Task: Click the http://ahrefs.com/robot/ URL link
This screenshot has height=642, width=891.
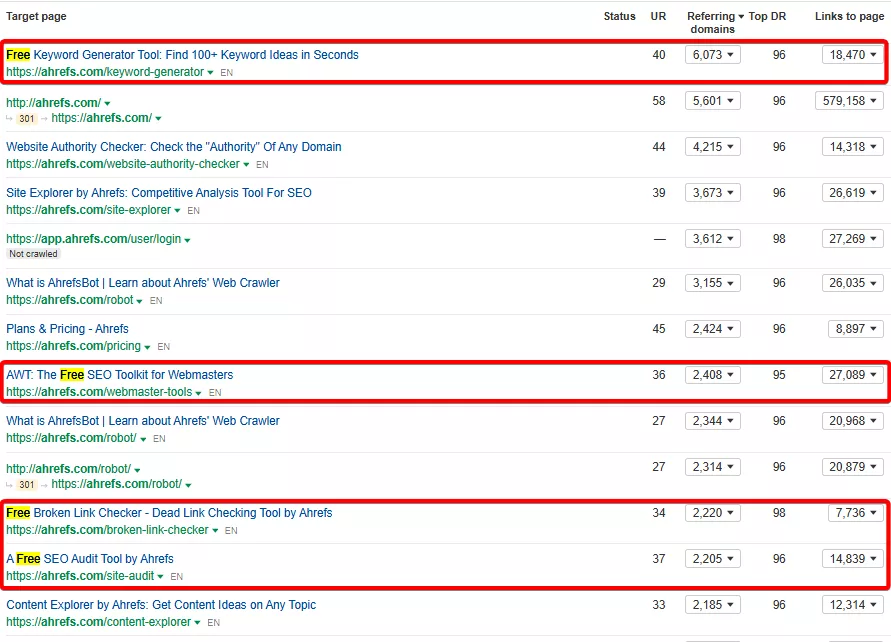Action: pyautogui.click(x=69, y=469)
